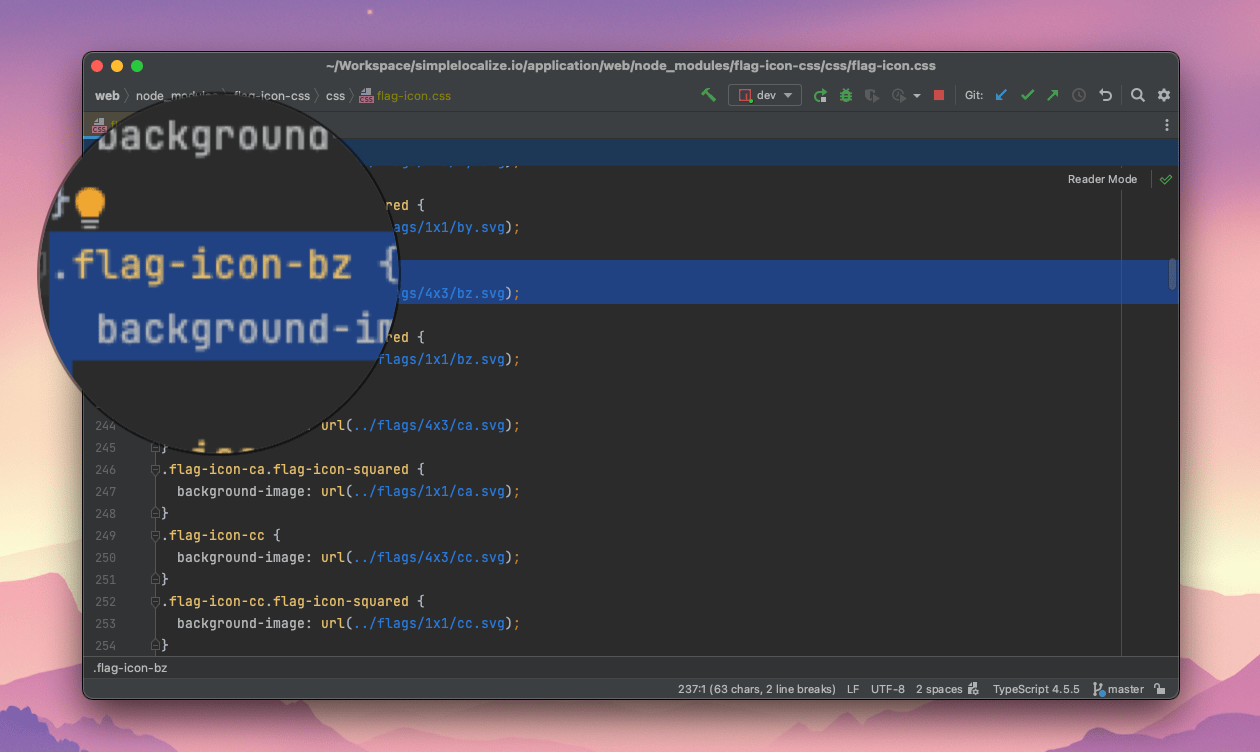Screen dimensions: 1260x752
Task: Click line number 250 in gutter
Action: (x=105, y=557)
